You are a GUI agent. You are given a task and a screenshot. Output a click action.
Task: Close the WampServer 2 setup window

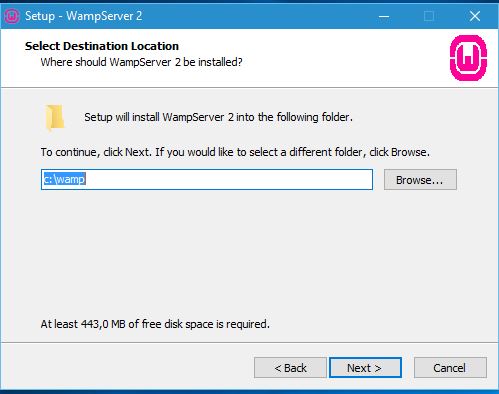click(x=475, y=16)
